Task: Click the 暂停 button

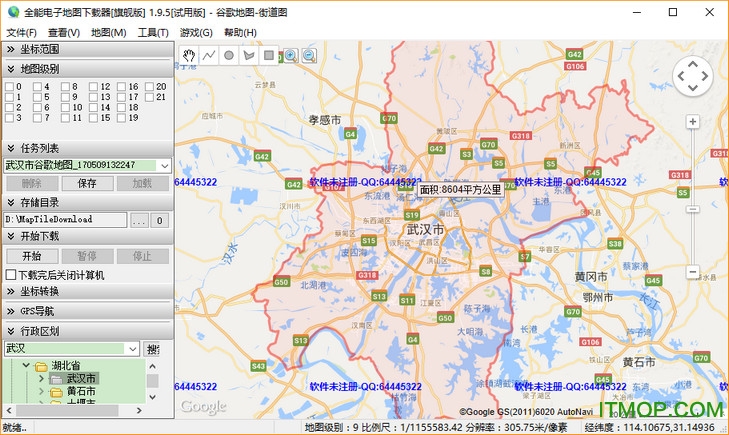Action: point(87,256)
